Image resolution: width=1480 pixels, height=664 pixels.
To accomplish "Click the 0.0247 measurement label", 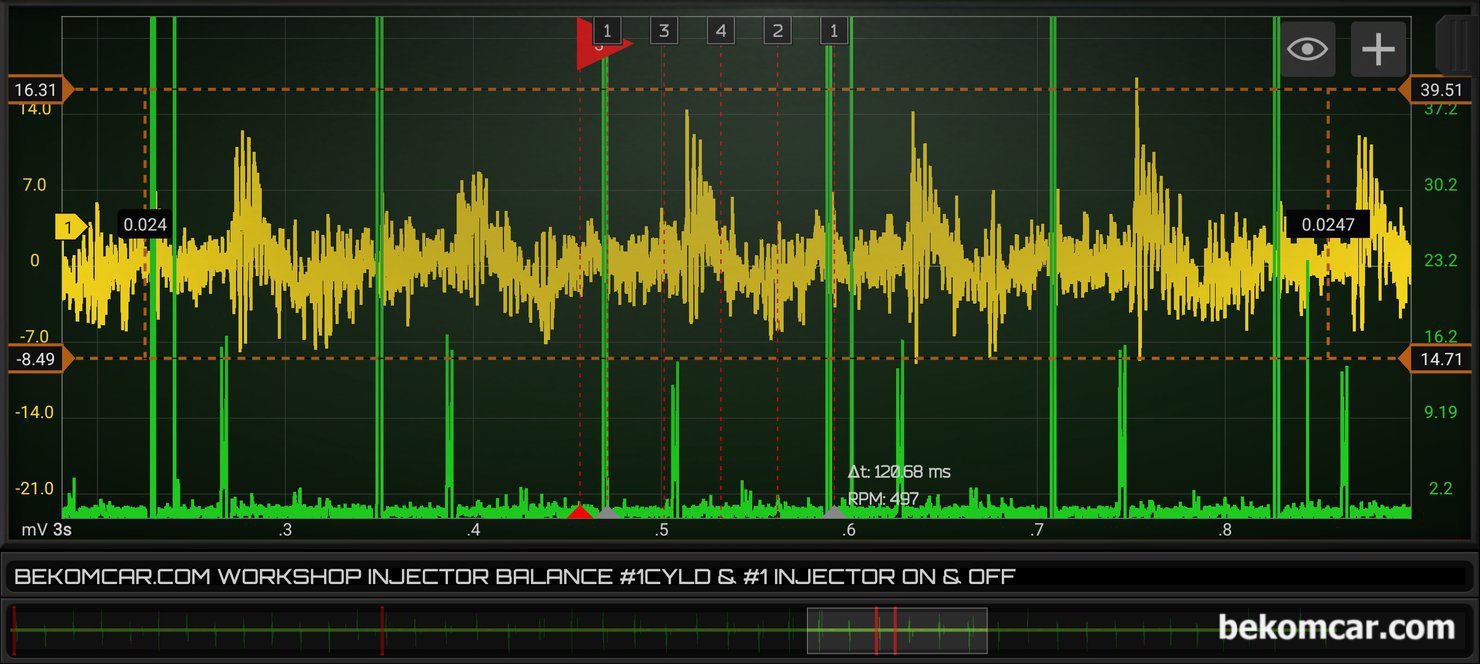I will point(1328,224).
